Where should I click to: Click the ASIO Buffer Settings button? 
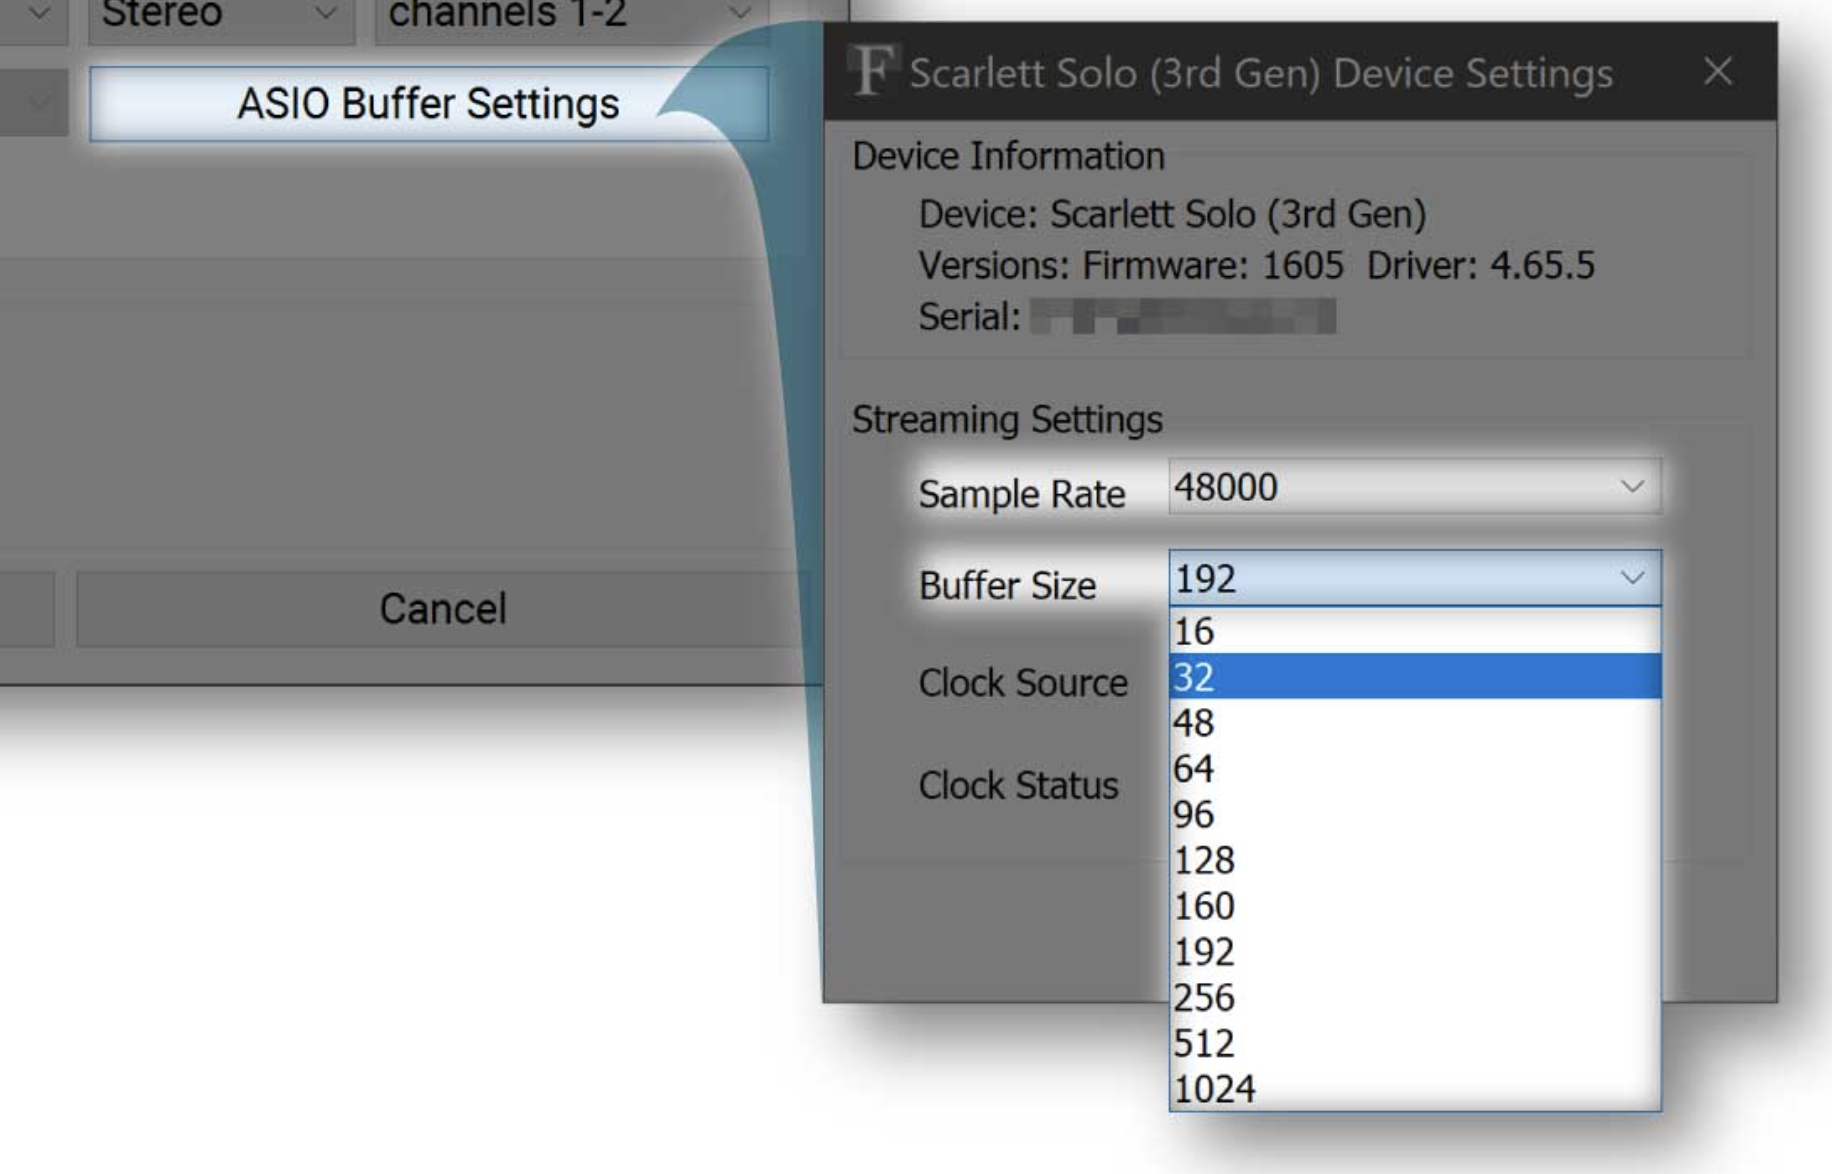coord(428,104)
